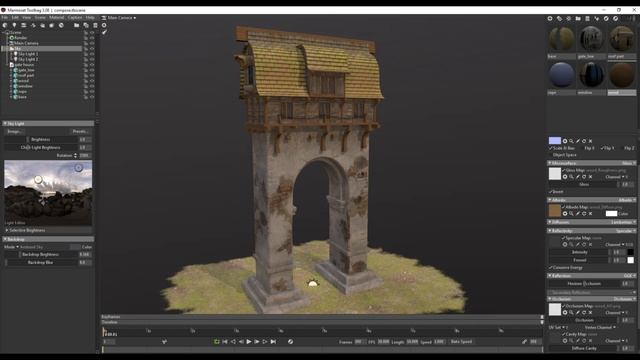Image resolution: width=640 pixels, height=360 pixels.
Task: Click the add turntable icon in scene toolbar
Action: tap(33, 25)
